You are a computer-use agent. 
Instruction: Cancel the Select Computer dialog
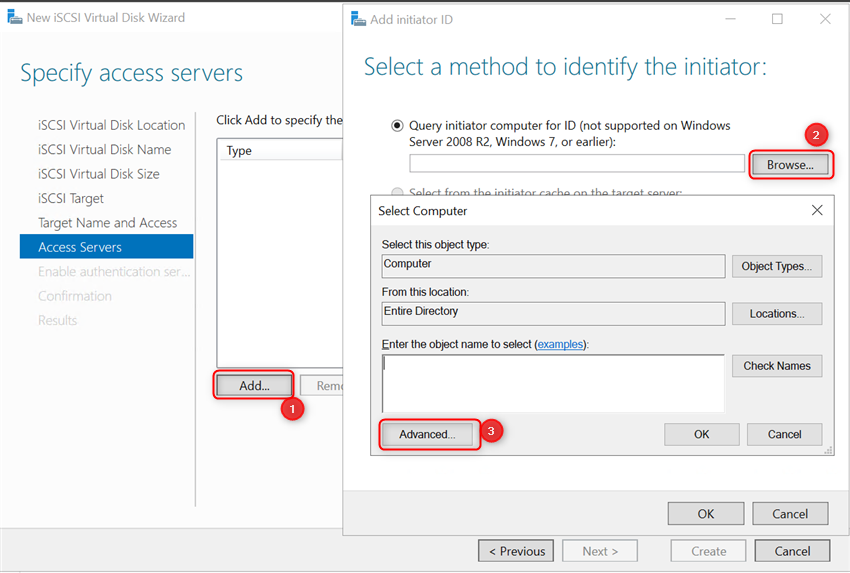click(x=784, y=434)
